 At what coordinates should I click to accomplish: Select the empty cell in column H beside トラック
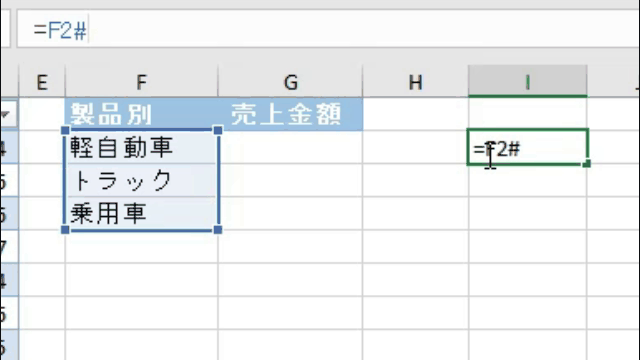[x=415, y=180]
